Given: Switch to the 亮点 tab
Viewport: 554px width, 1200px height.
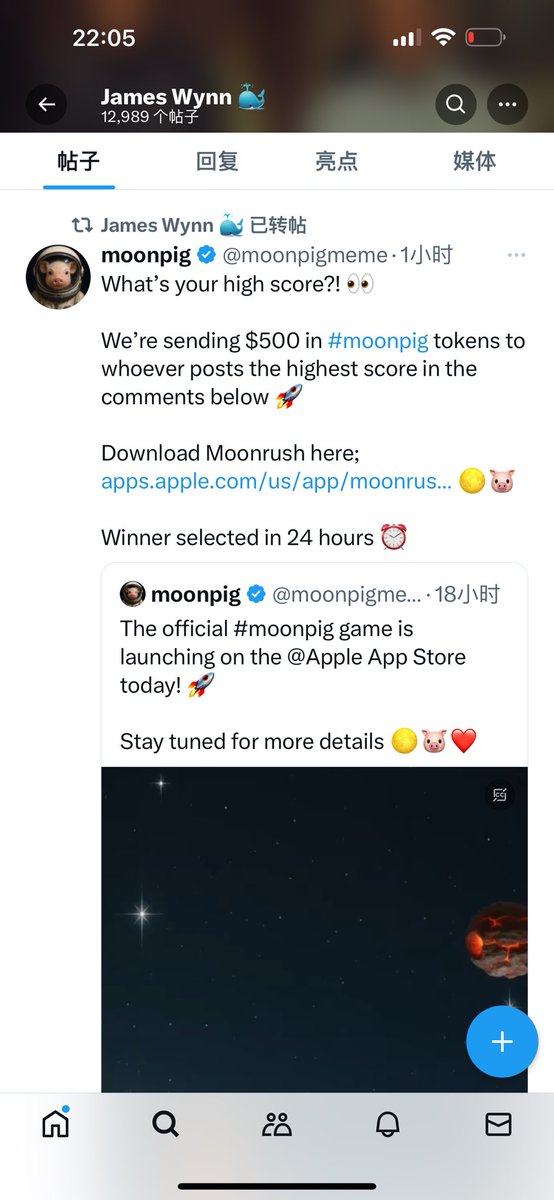Looking at the screenshot, I should (336, 161).
